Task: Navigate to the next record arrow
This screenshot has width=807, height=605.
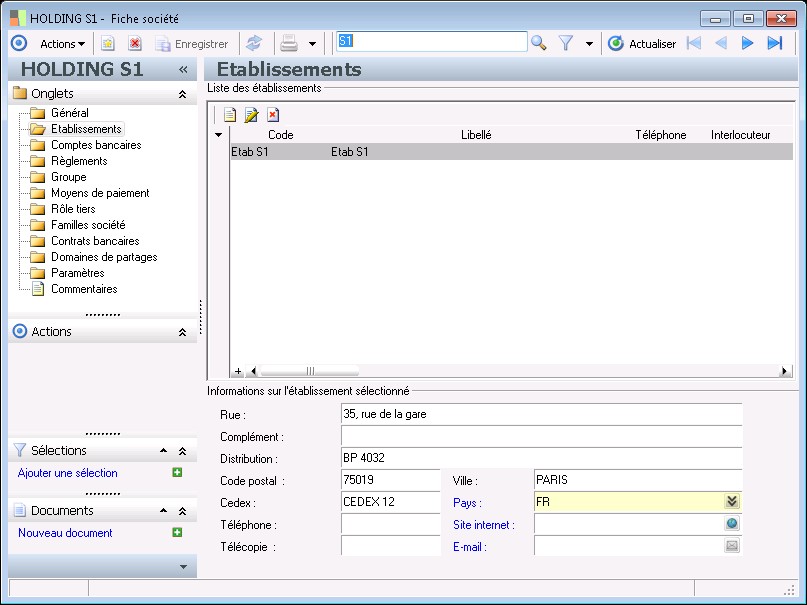Action: 747,43
